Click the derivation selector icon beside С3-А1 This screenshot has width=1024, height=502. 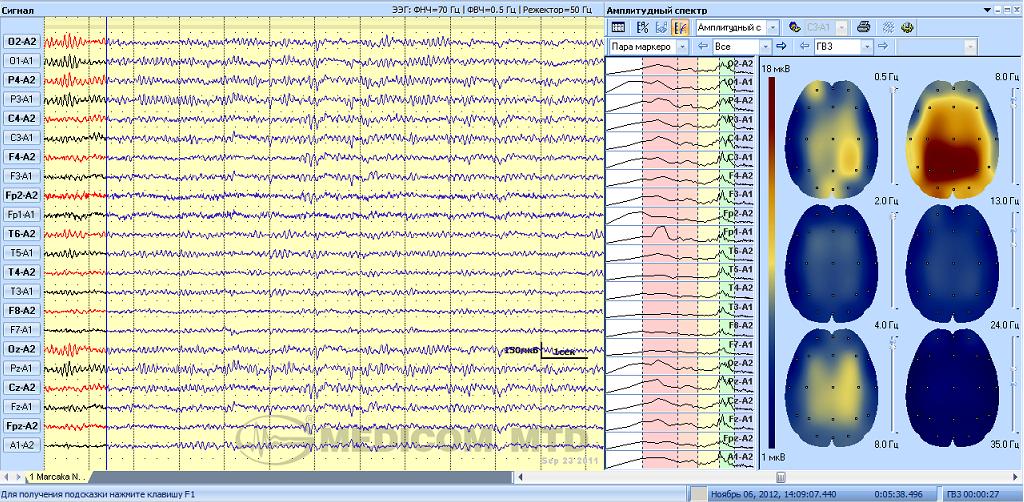click(x=794, y=27)
